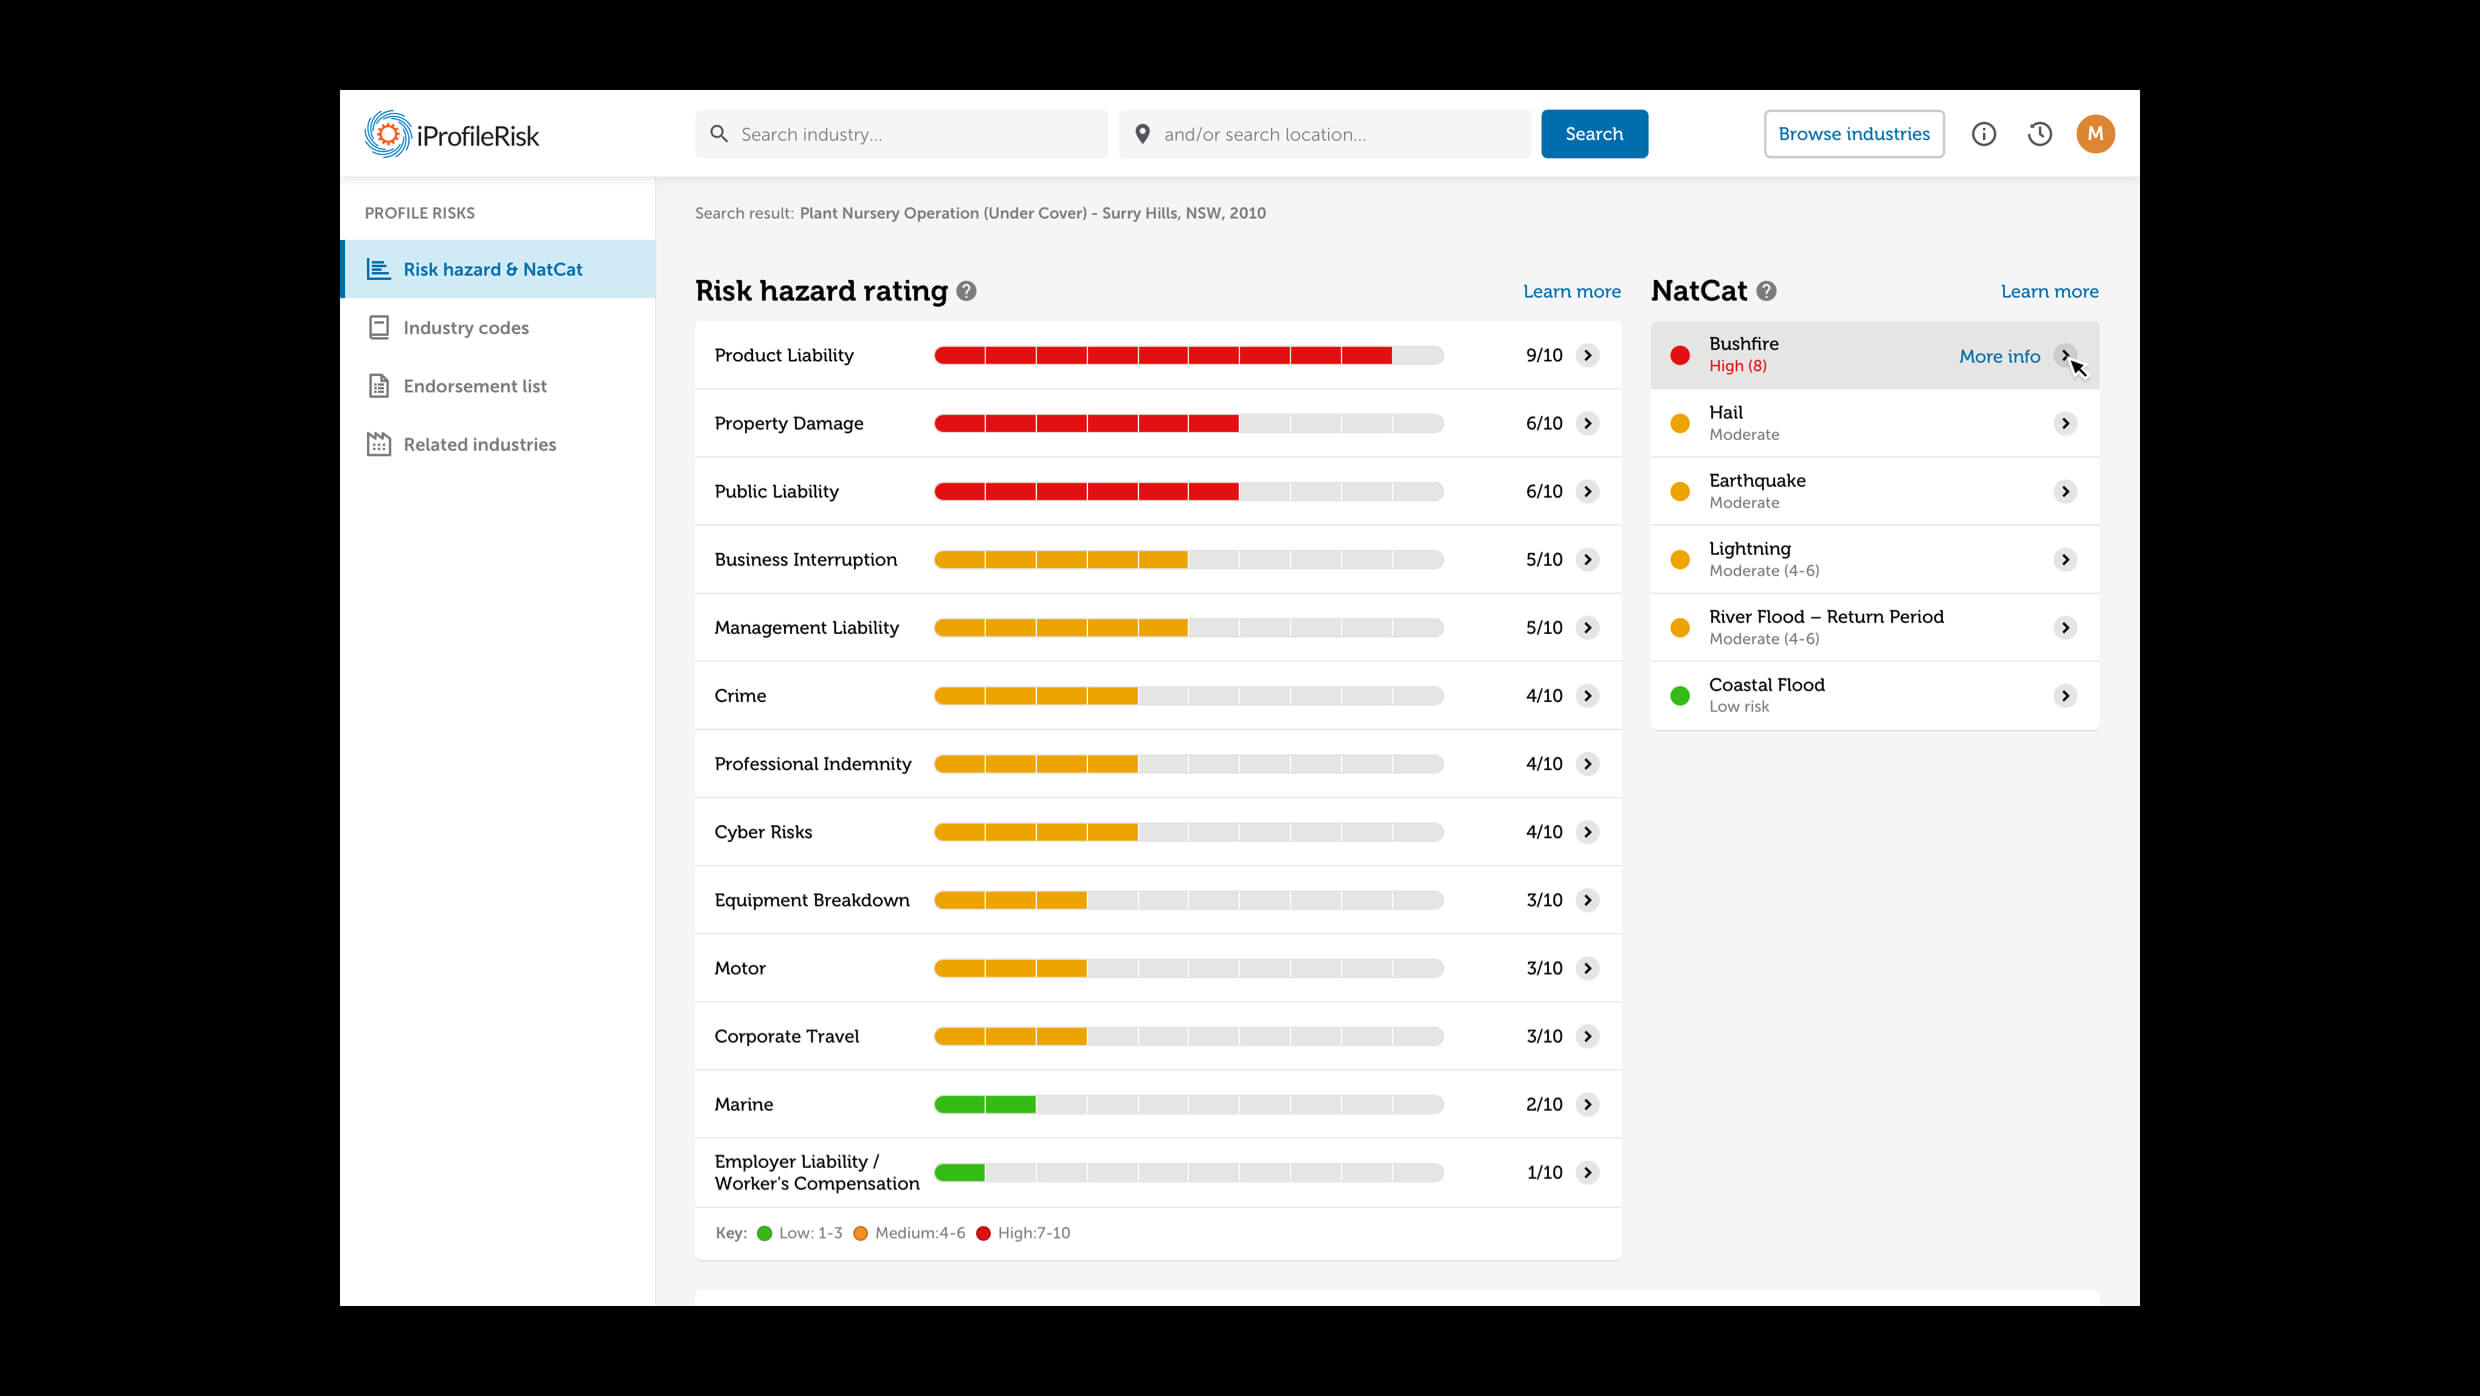
Task: Click help icon beside Risk hazard rating
Action: point(966,291)
